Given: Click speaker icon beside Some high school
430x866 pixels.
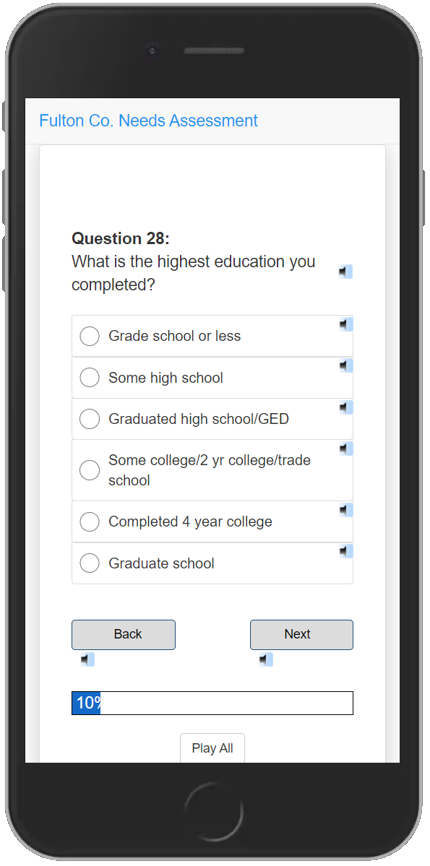Looking at the screenshot, I should tap(346, 366).
